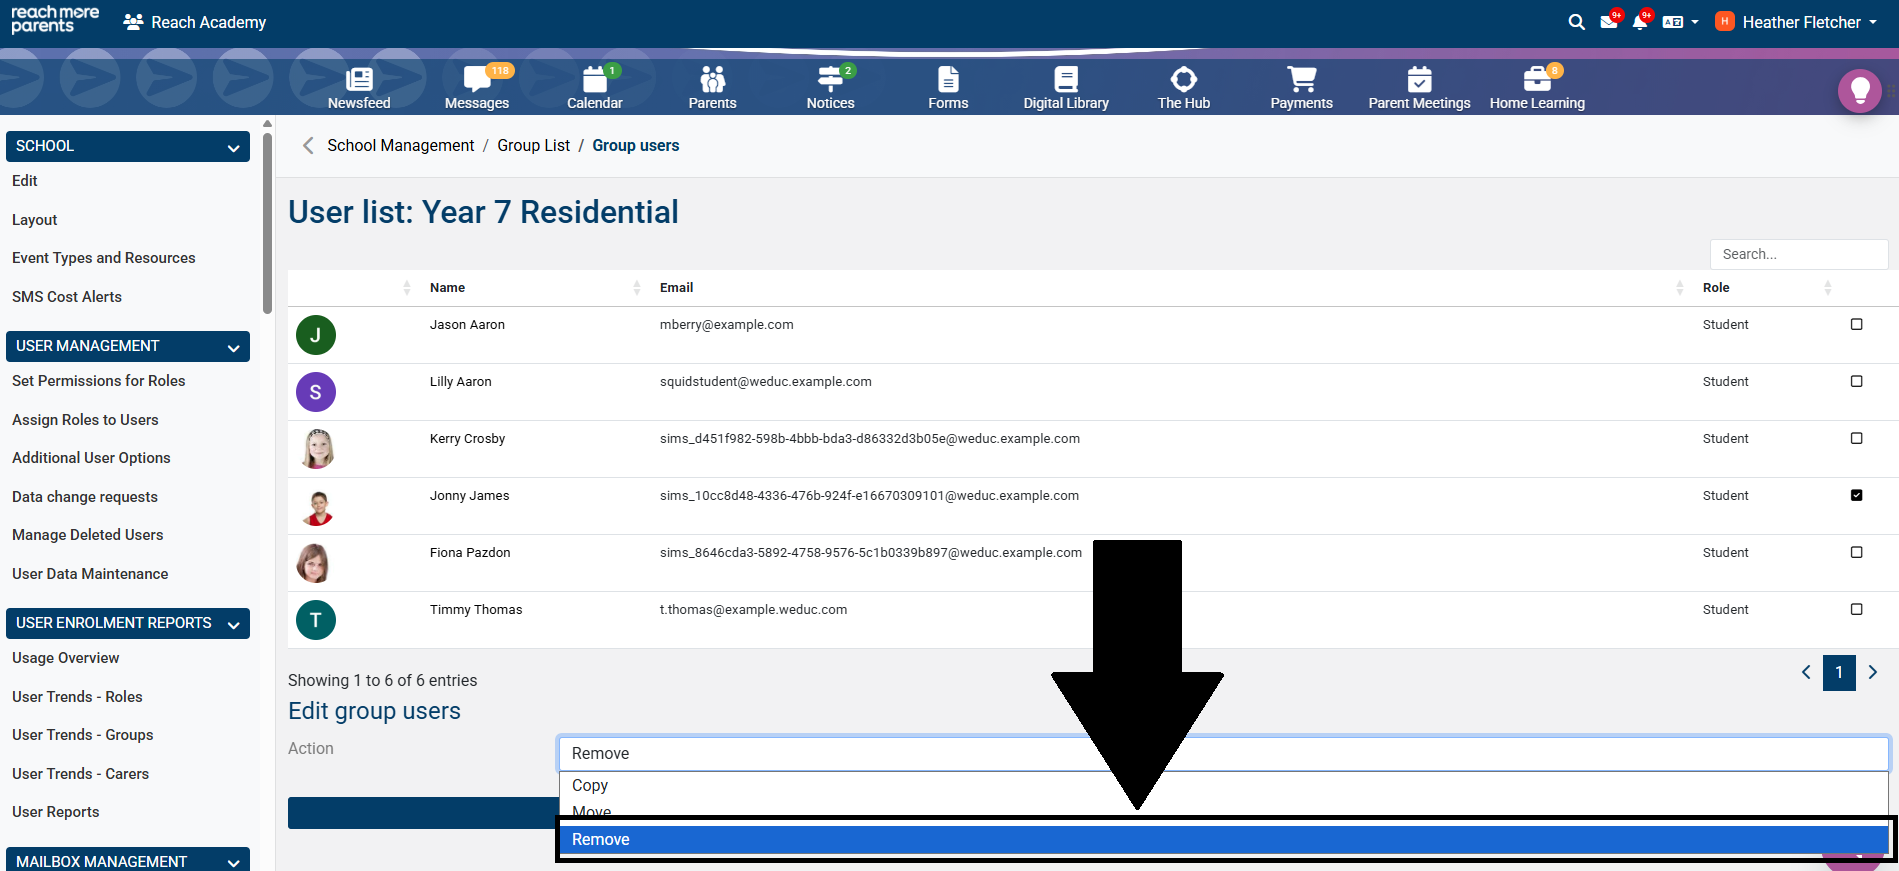Click the lightbulb help button

(x=1859, y=91)
